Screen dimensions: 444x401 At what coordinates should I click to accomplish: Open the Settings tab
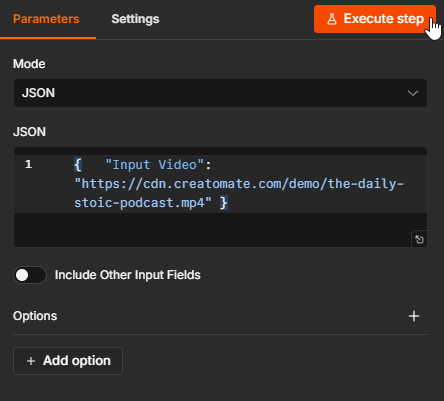click(x=135, y=19)
